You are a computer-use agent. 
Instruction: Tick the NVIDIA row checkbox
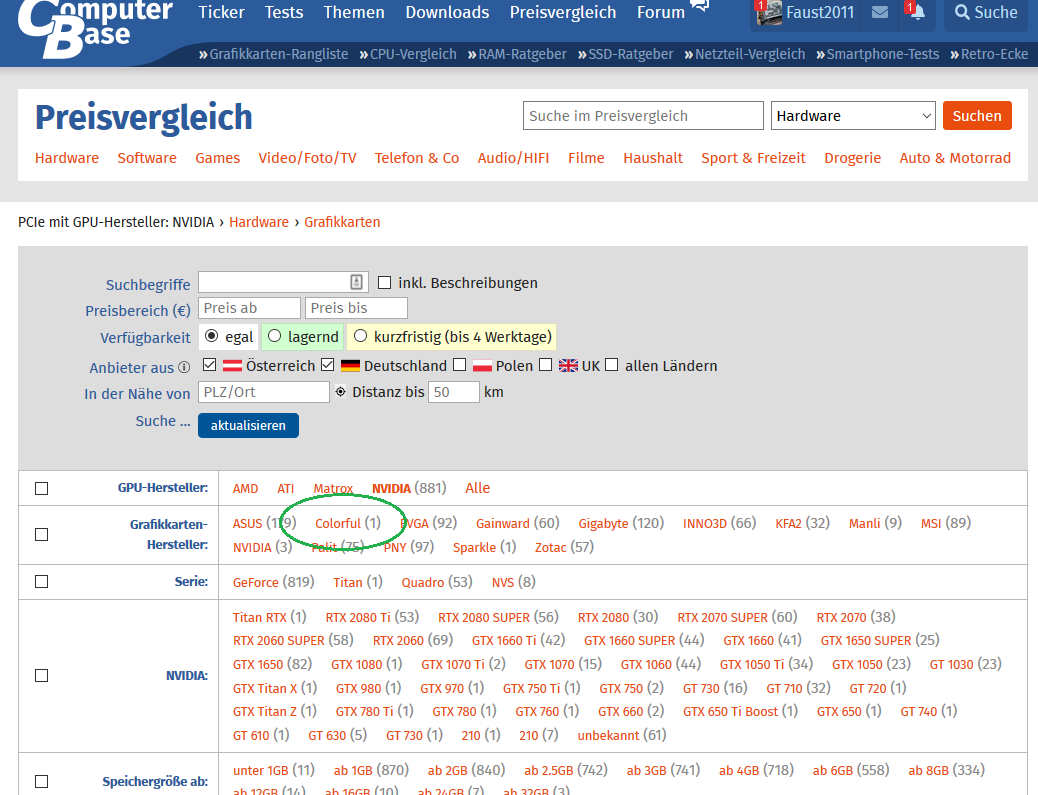click(42, 675)
